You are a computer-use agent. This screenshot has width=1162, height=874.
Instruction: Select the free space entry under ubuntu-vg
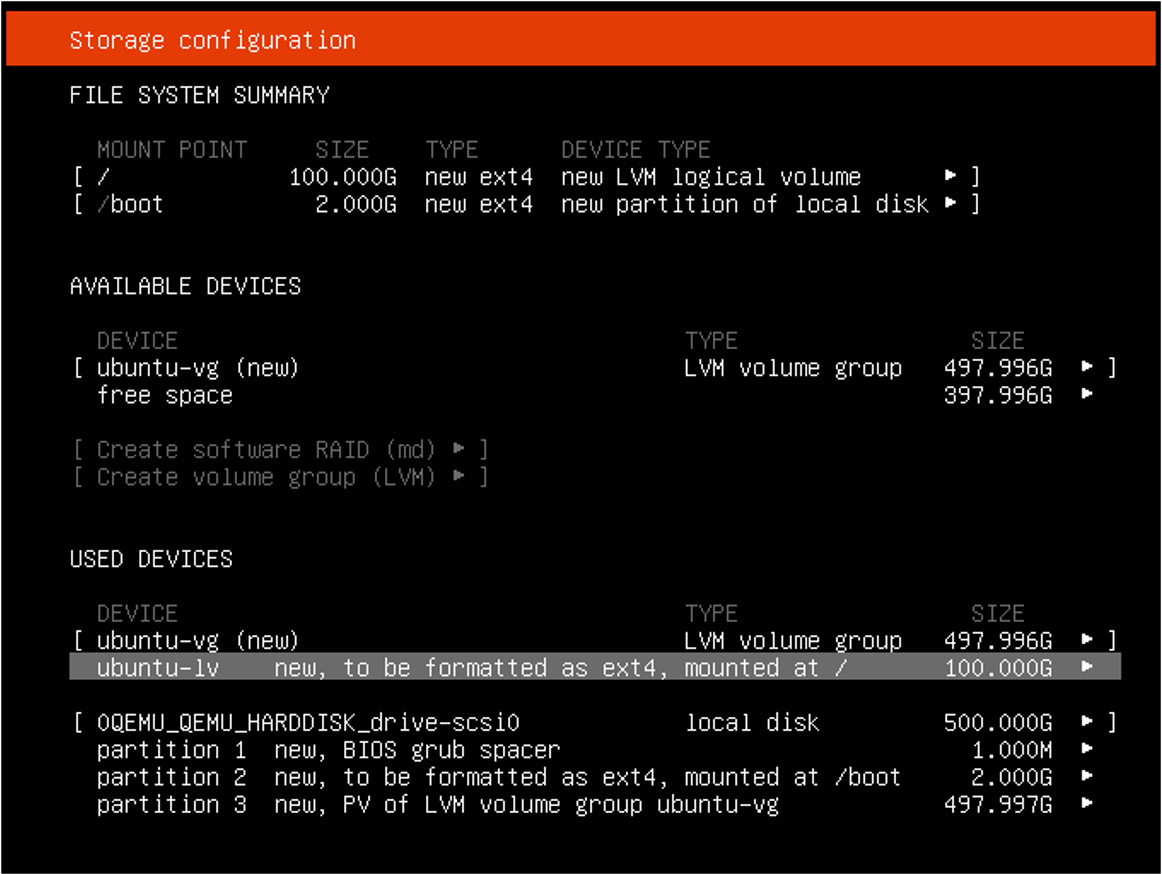coord(165,395)
